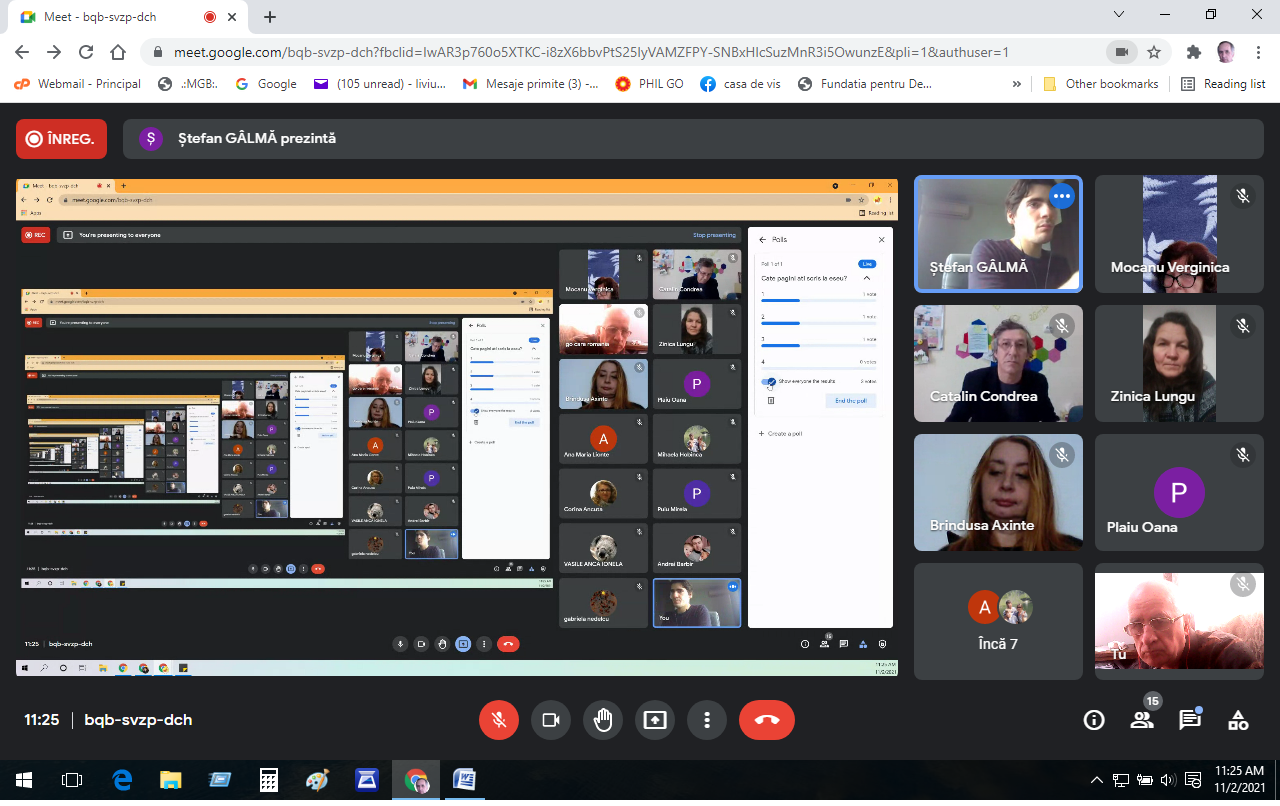This screenshot has height=806, width=1280.
Task: Raise hand in the meeting
Action: 602,720
